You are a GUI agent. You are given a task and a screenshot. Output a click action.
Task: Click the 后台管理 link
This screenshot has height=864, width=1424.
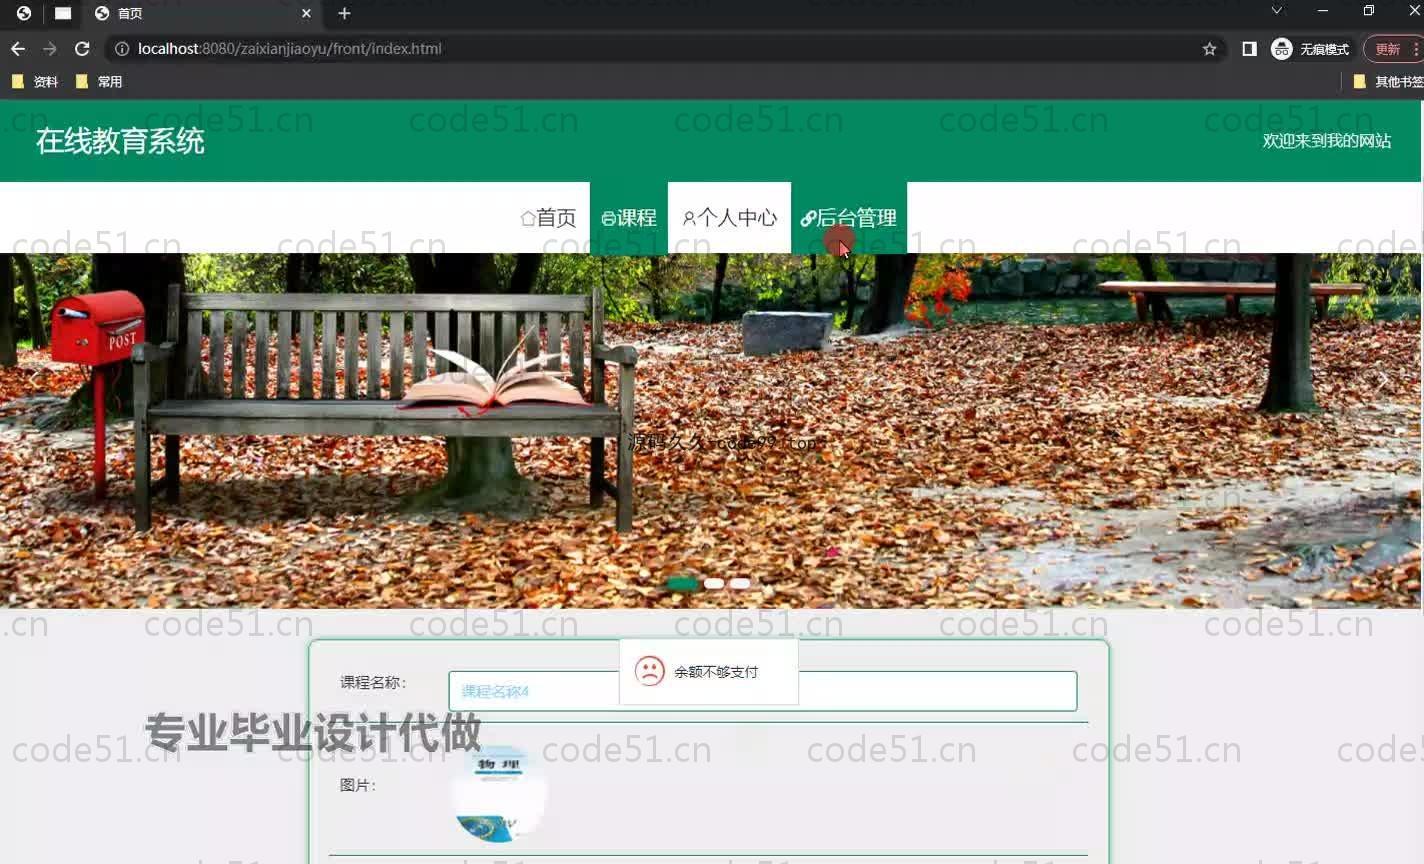point(849,218)
